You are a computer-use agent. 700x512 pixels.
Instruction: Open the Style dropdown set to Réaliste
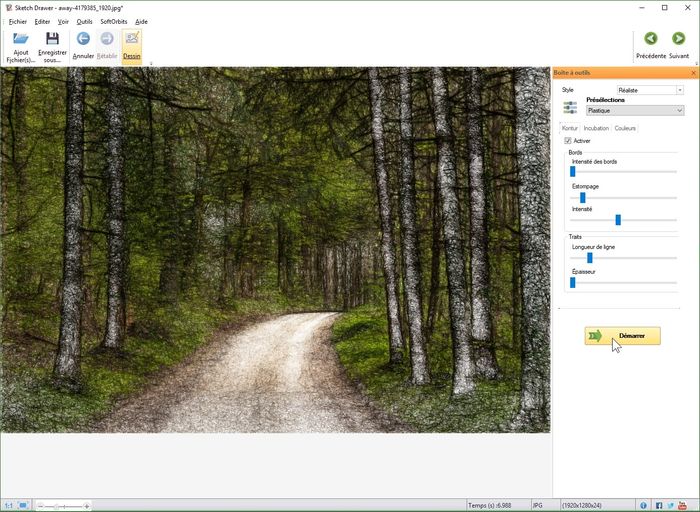pyautogui.click(x=650, y=90)
